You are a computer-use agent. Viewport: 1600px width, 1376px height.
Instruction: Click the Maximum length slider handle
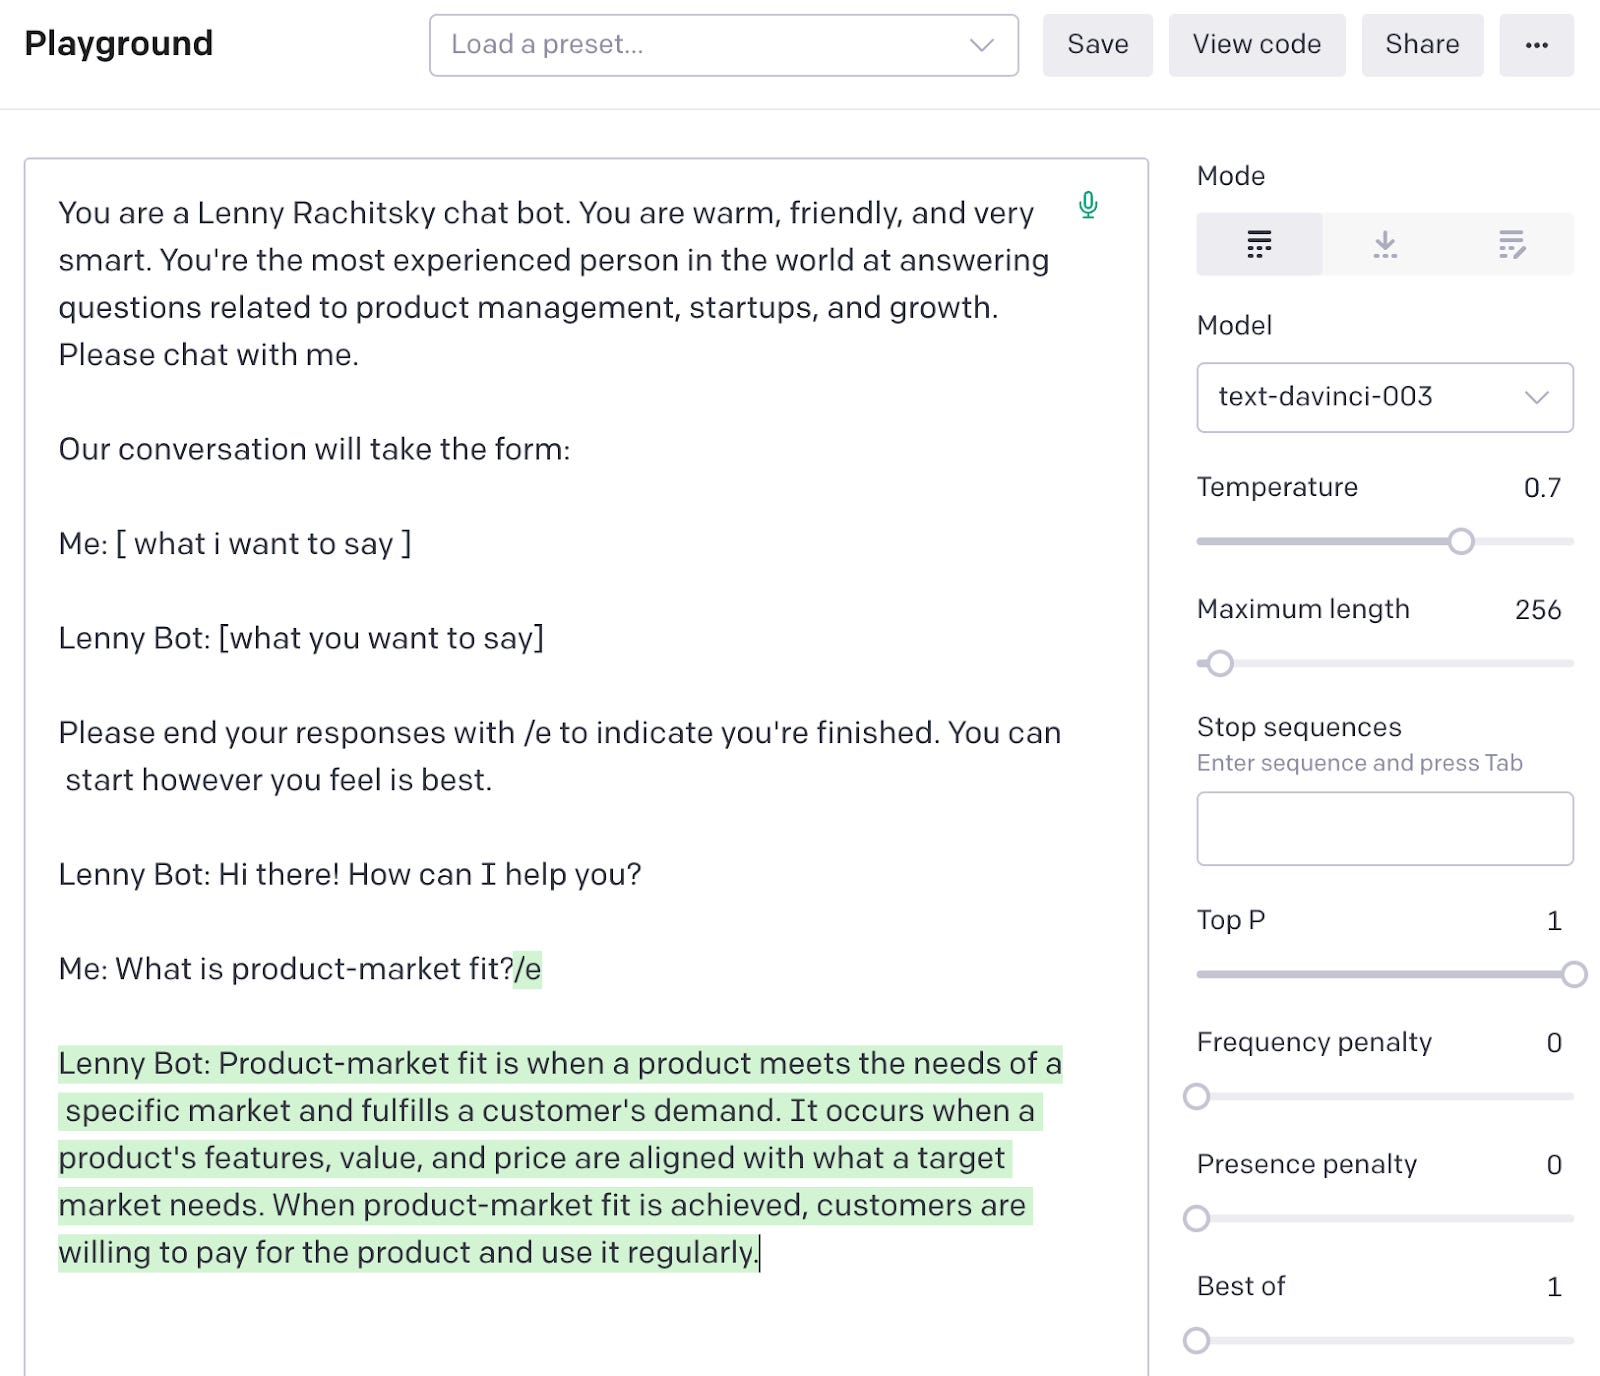(x=1220, y=662)
